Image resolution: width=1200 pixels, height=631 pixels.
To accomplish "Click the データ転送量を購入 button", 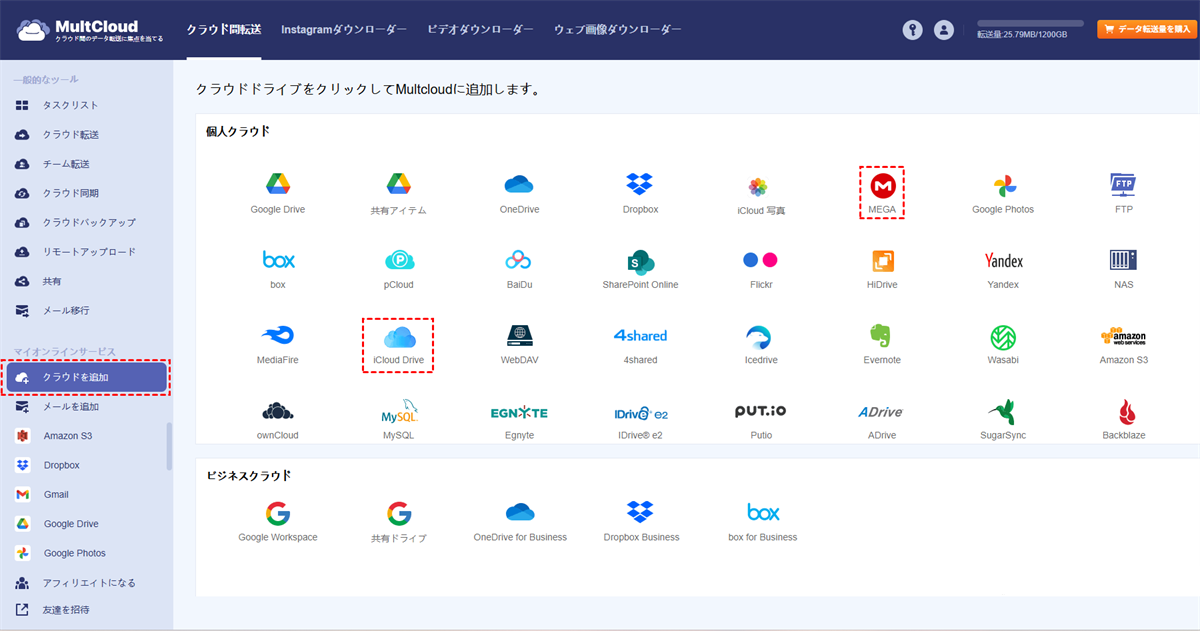I will pos(1146,30).
